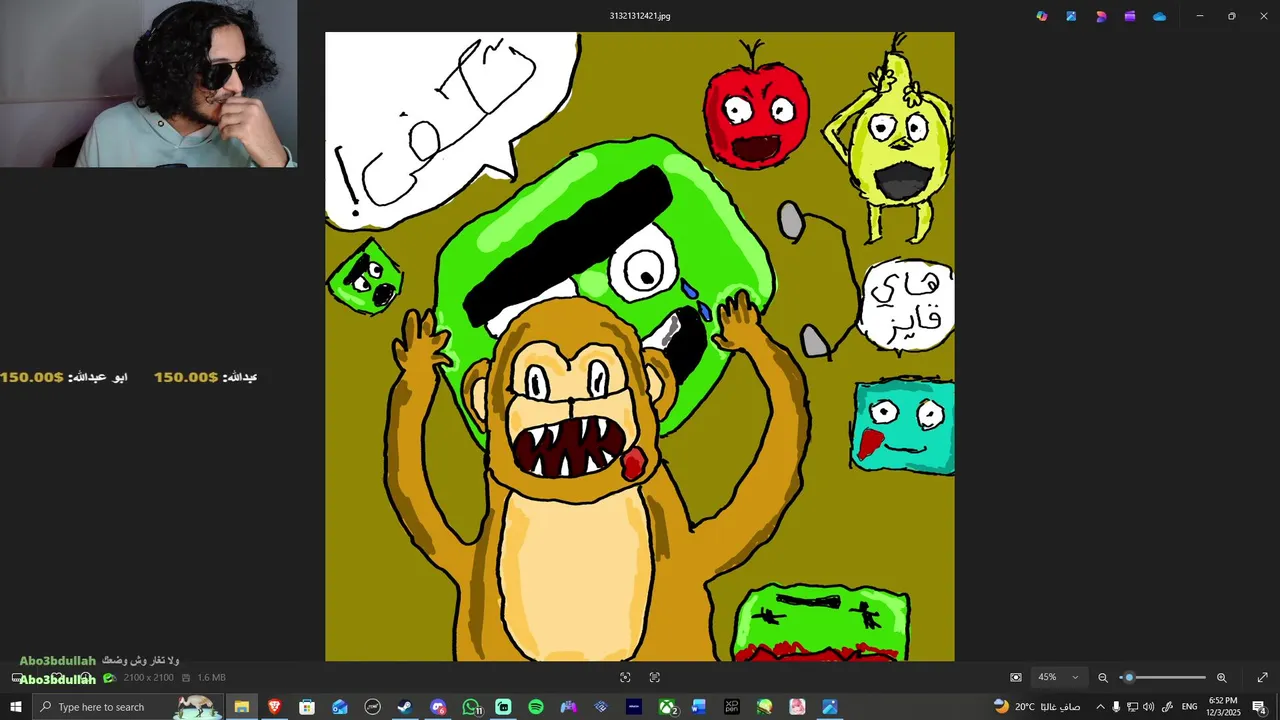Open Clipchamp from the title bar
Viewport: 1280px width, 720px height.
point(1130,16)
